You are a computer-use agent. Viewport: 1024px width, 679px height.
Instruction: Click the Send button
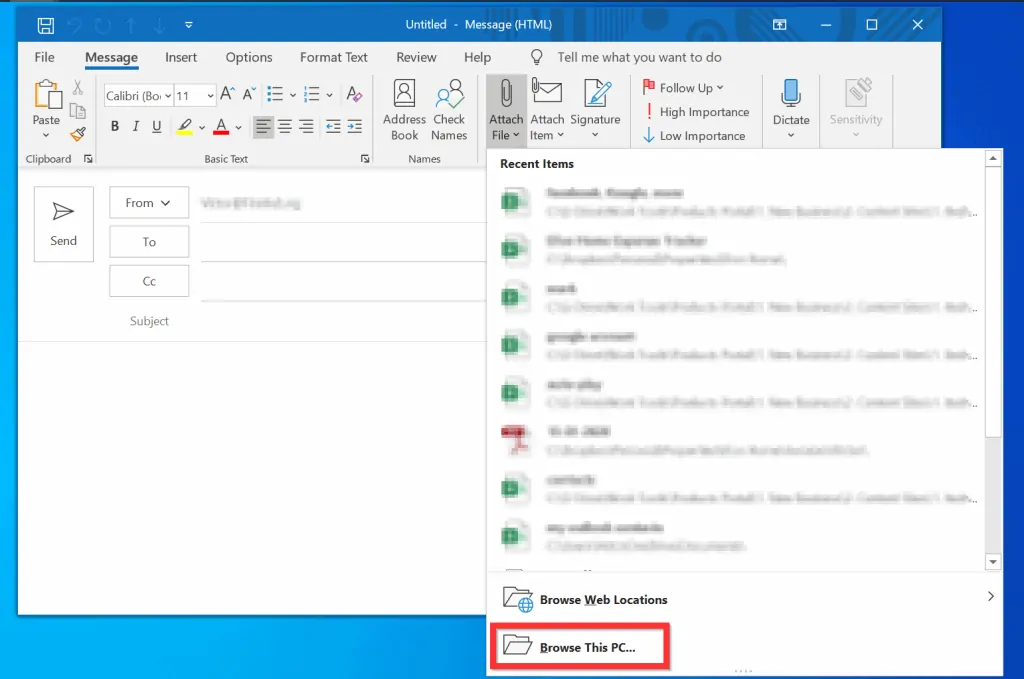pos(63,224)
